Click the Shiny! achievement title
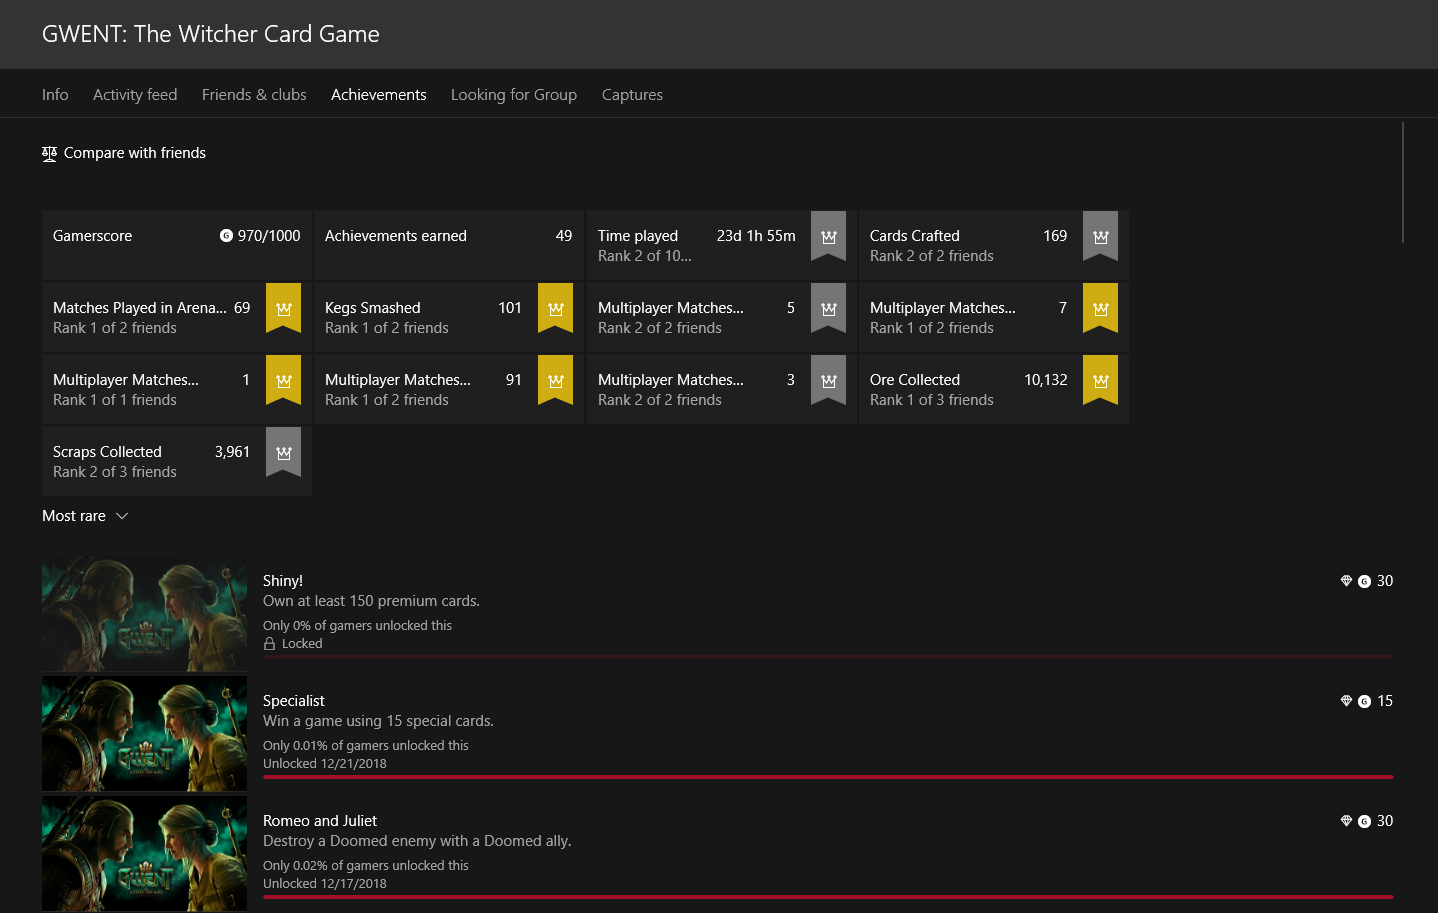1438x913 pixels. click(x=283, y=581)
